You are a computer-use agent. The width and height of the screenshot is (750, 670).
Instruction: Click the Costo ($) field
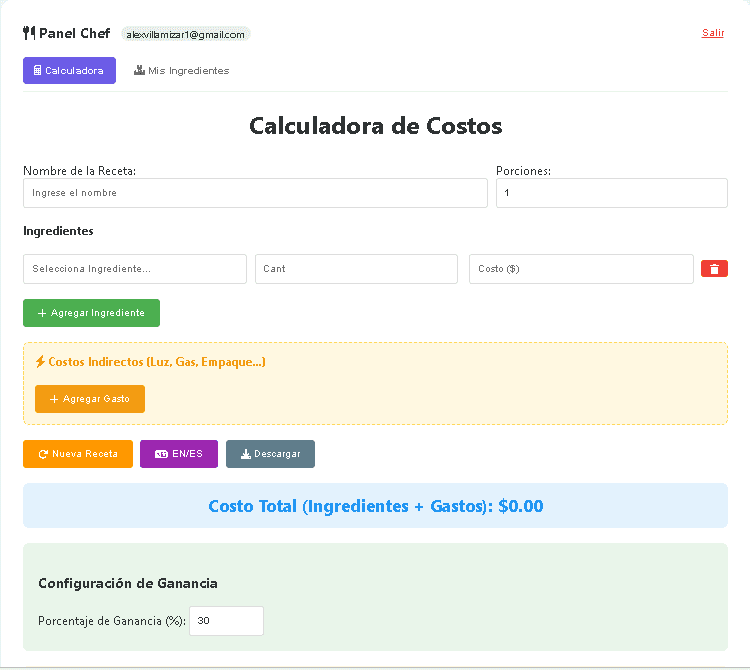pos(581,269)
